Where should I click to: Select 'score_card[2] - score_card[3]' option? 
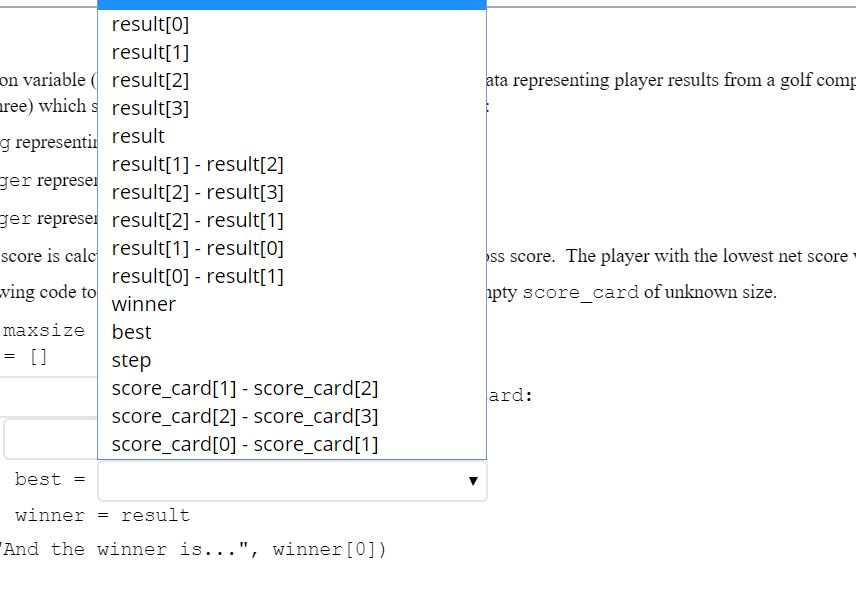292,416
